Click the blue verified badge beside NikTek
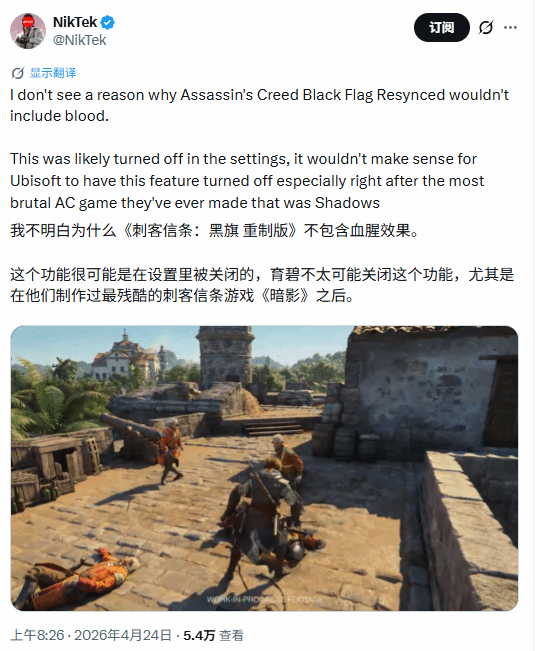 (108, 22)
